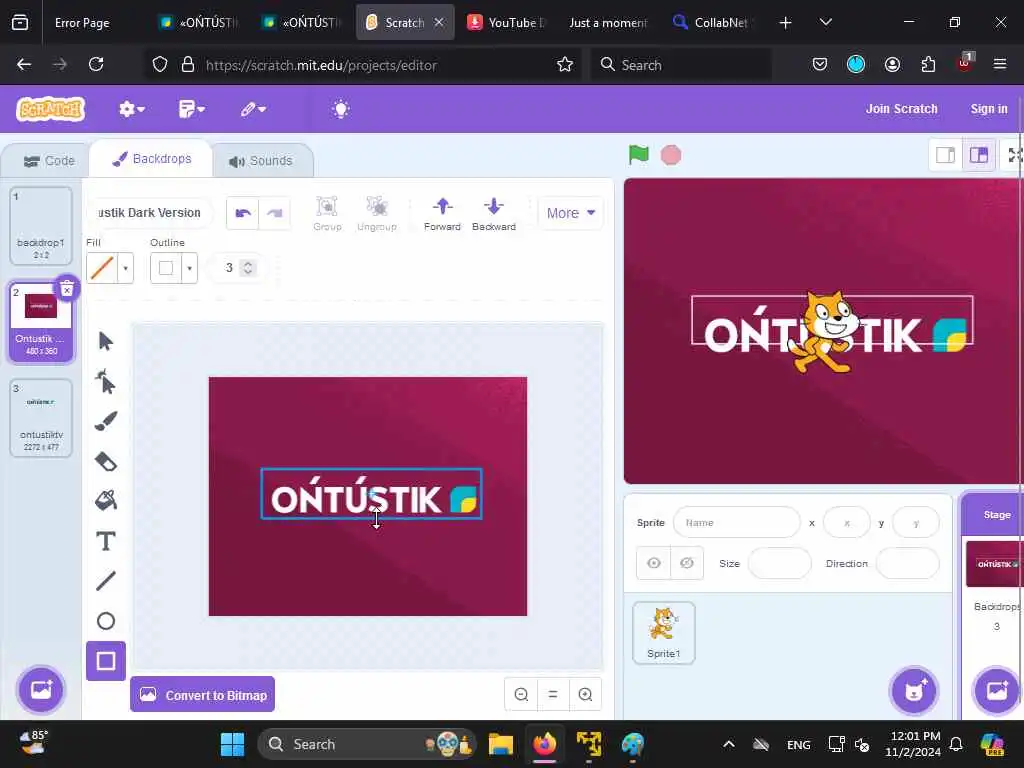
Task: Choose a Backdrop button under Stage
Action: 997,690
